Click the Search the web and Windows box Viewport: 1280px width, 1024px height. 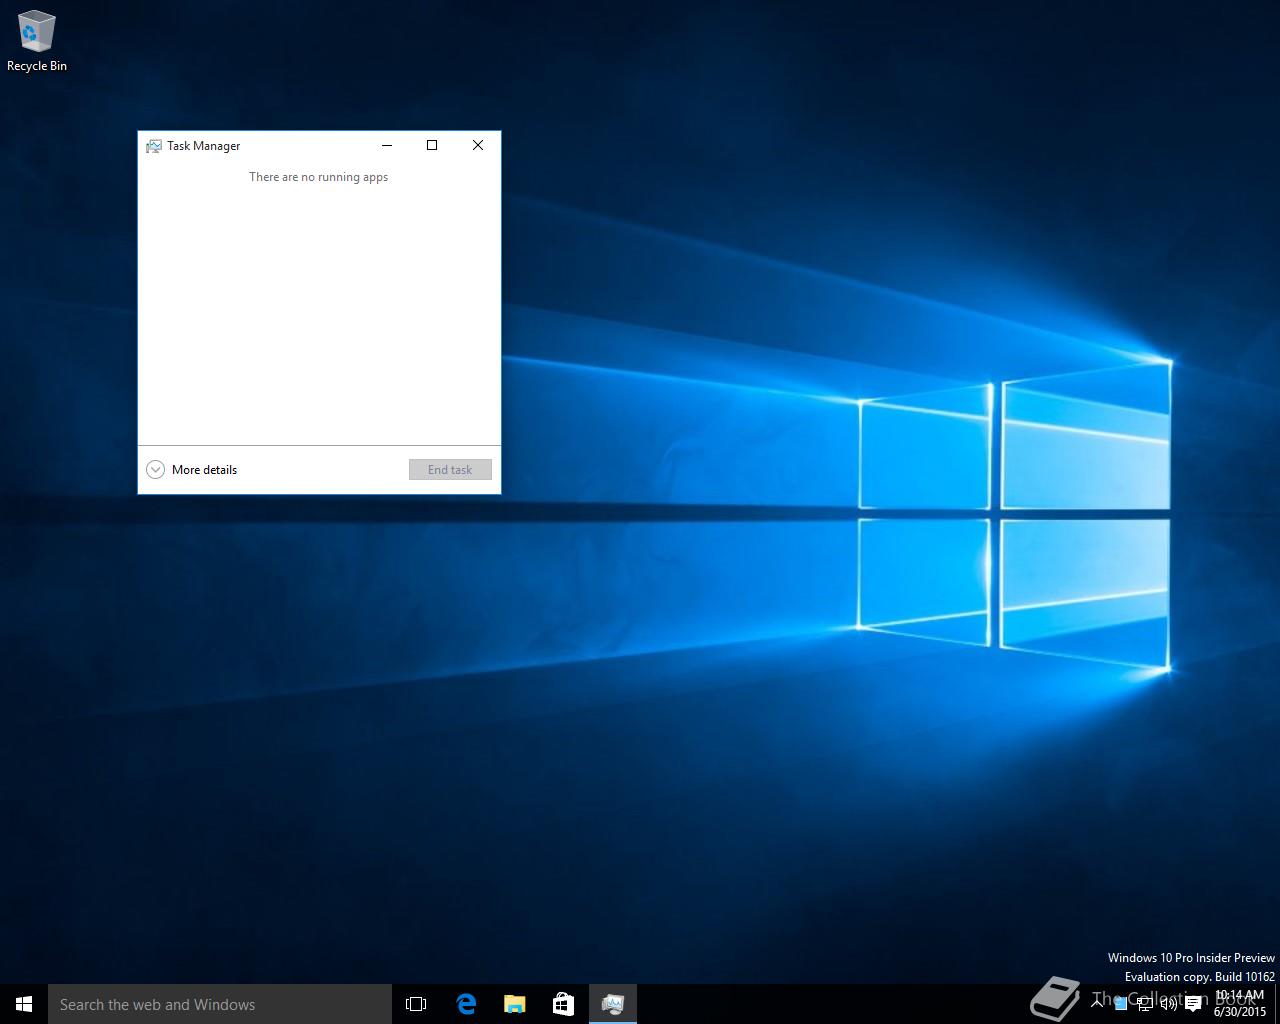(220, 1004)
